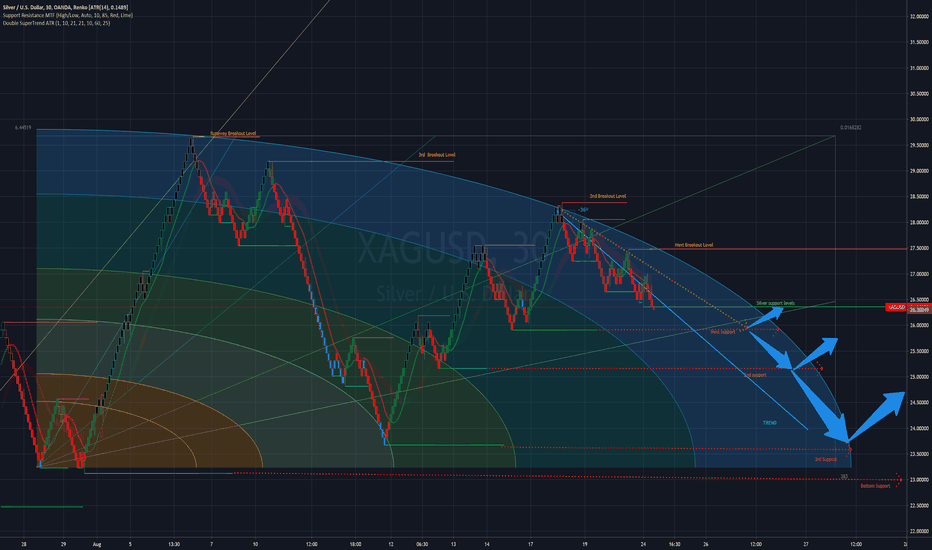Viewport: 932px width, 550px height.
Task: Click the Bottom Support annotation
Action: click(x=876, y=486)
